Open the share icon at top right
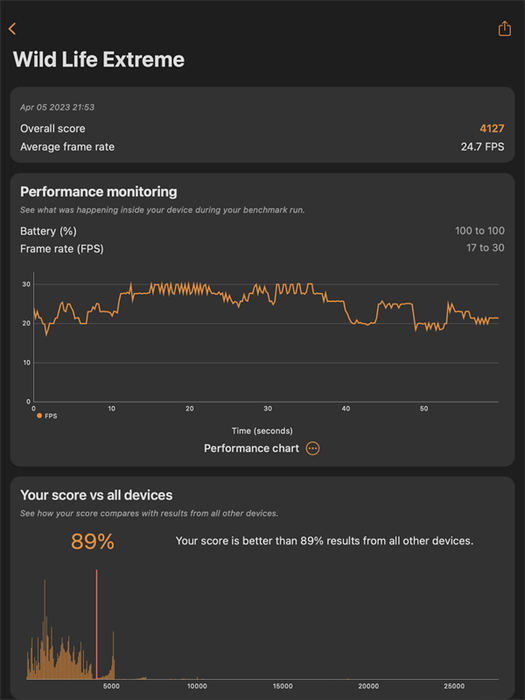Screen dimensions: 525x700 (x=504, y=29)
